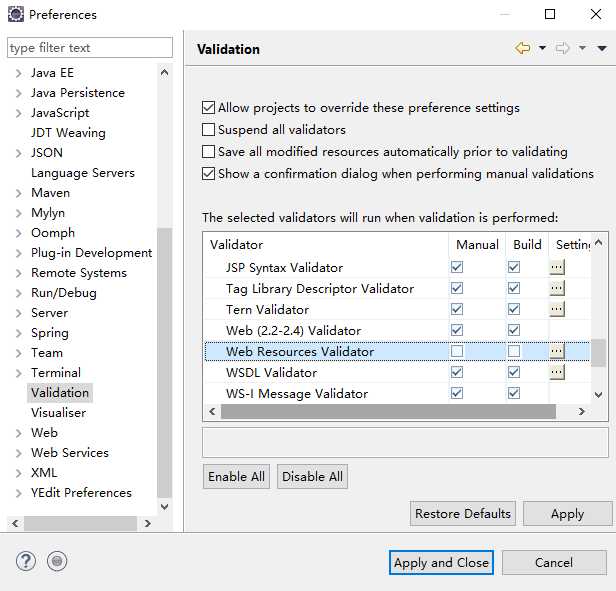Open settings for JSP Syntax Validator

tap(557, 267)
